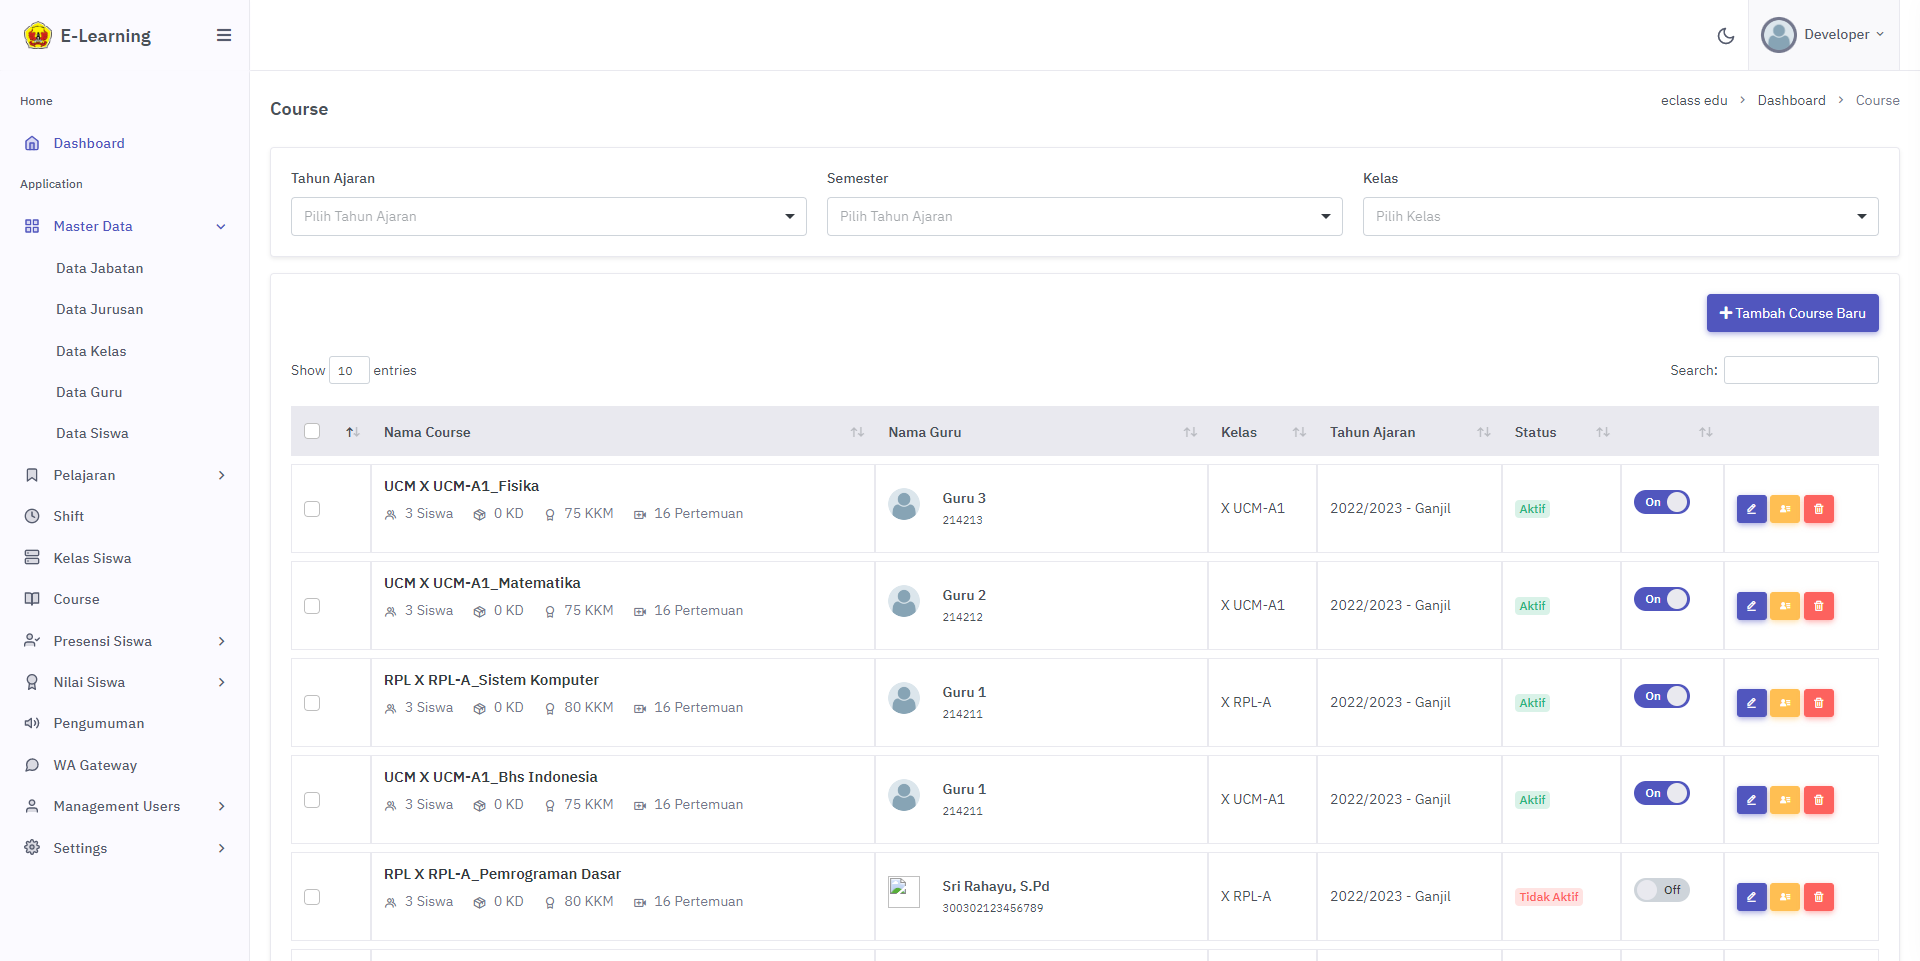
Task: Open the Pilih Kelas dropdown
Action: 1620,217
